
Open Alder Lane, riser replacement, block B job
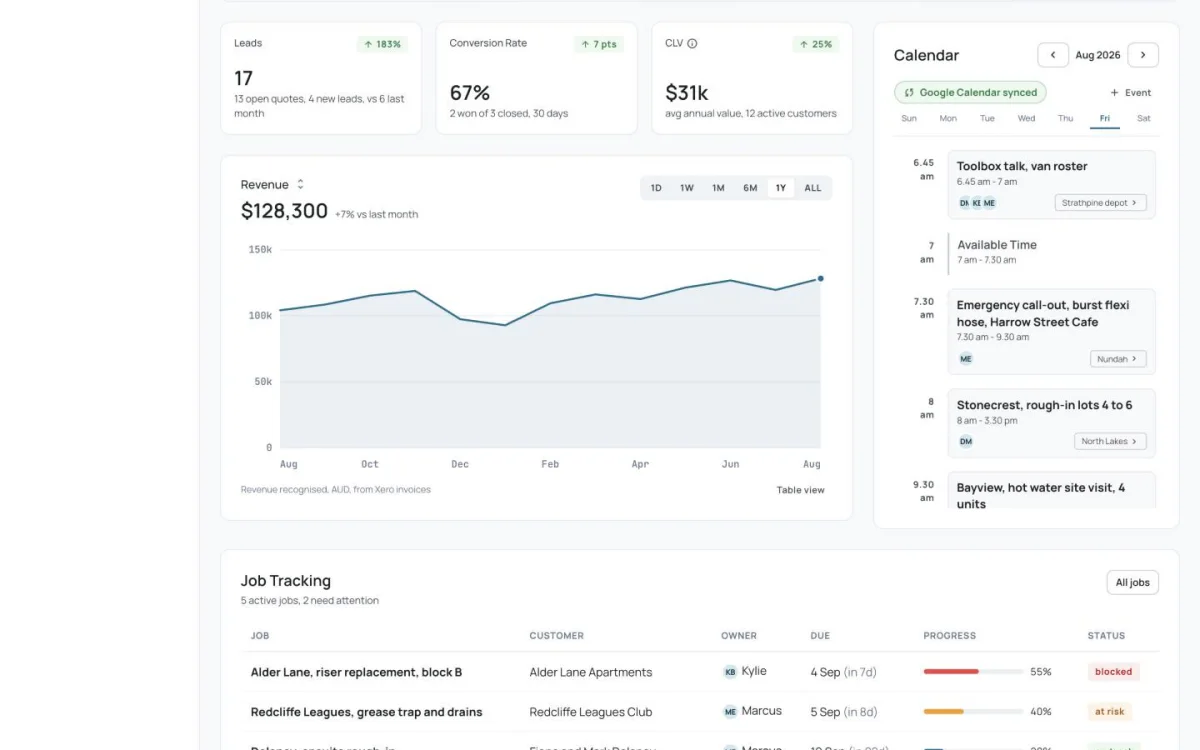[x=356, y=672]
